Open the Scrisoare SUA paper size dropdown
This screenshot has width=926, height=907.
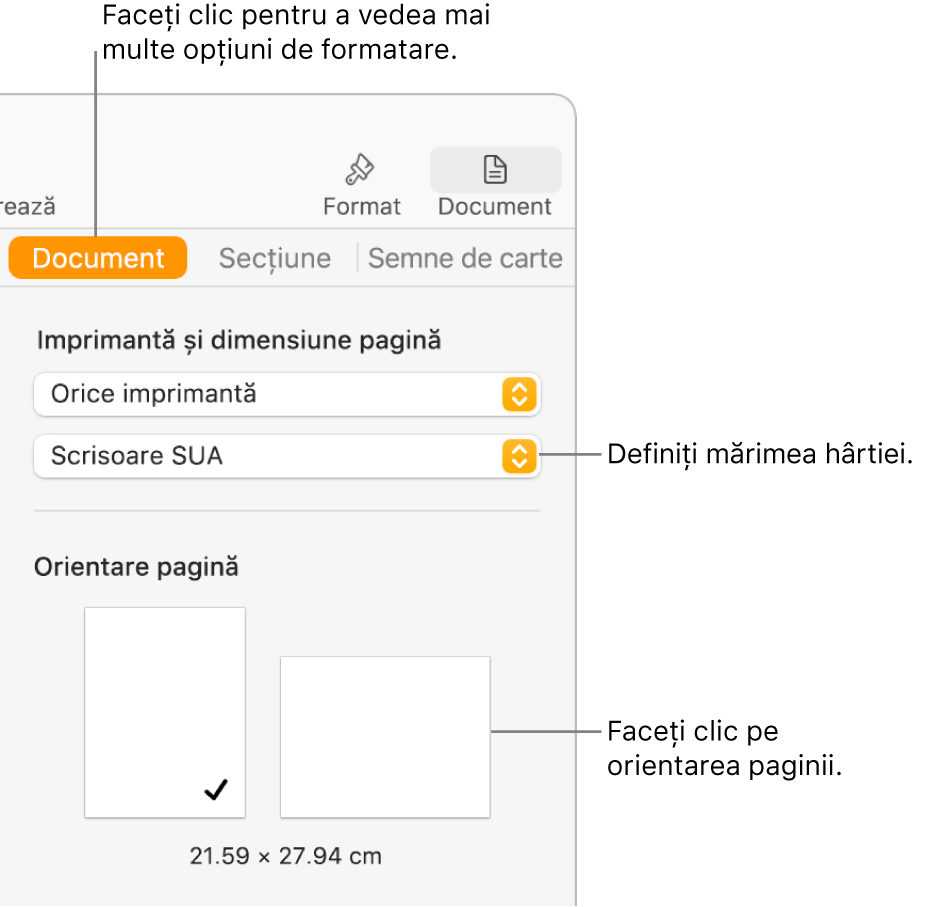click(286, 457)
